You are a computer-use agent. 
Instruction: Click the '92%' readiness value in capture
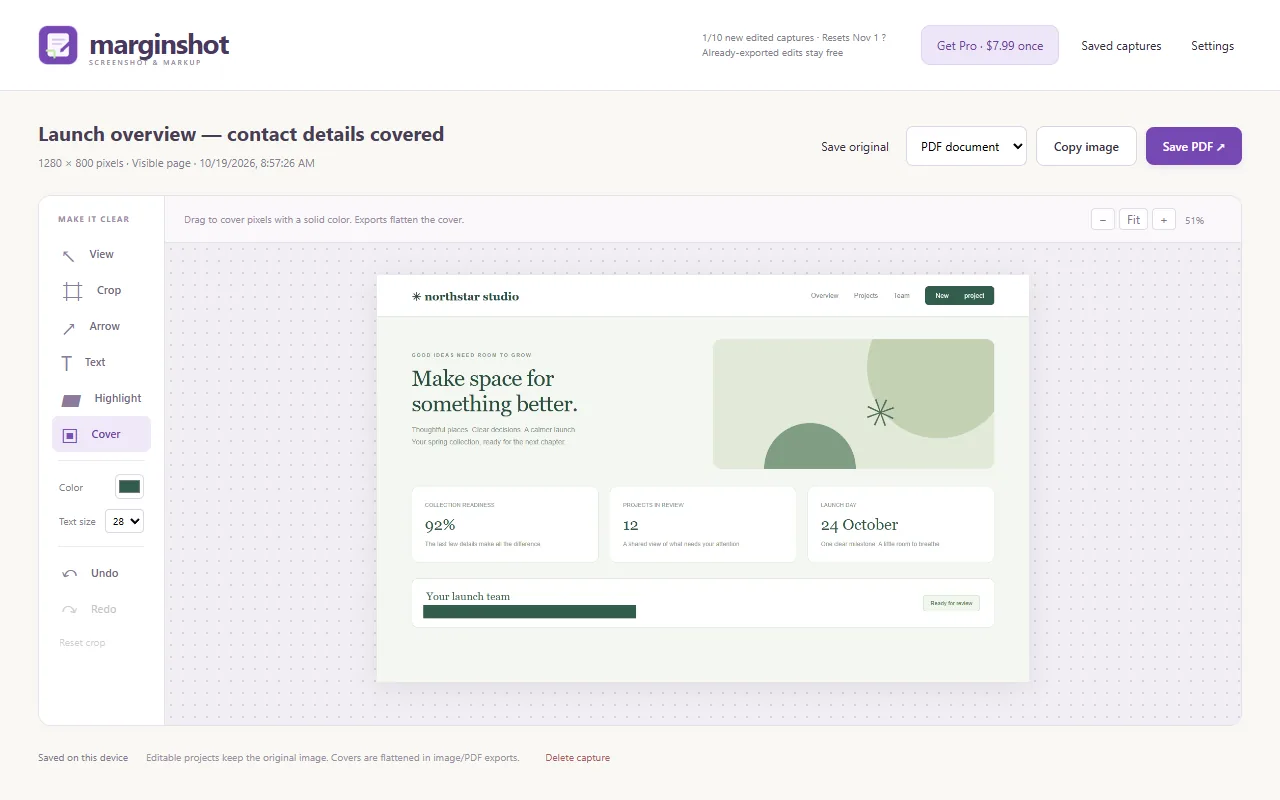pos(440,525)
